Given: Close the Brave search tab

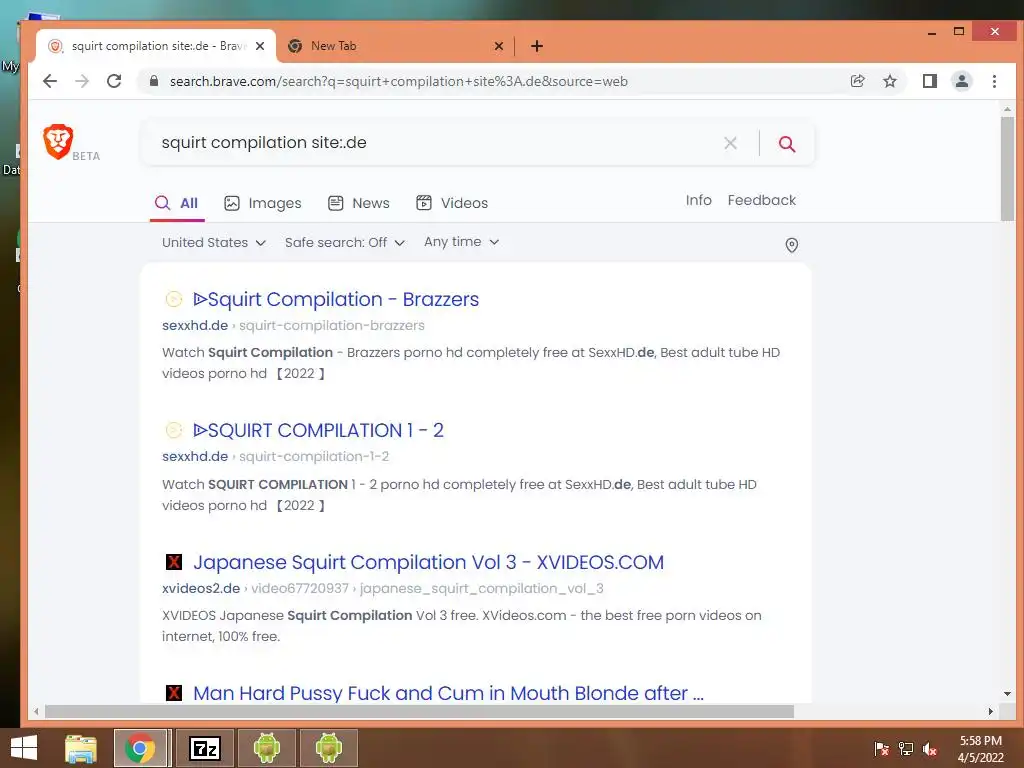Looking at the screenshot, I should tap(260, 46).
